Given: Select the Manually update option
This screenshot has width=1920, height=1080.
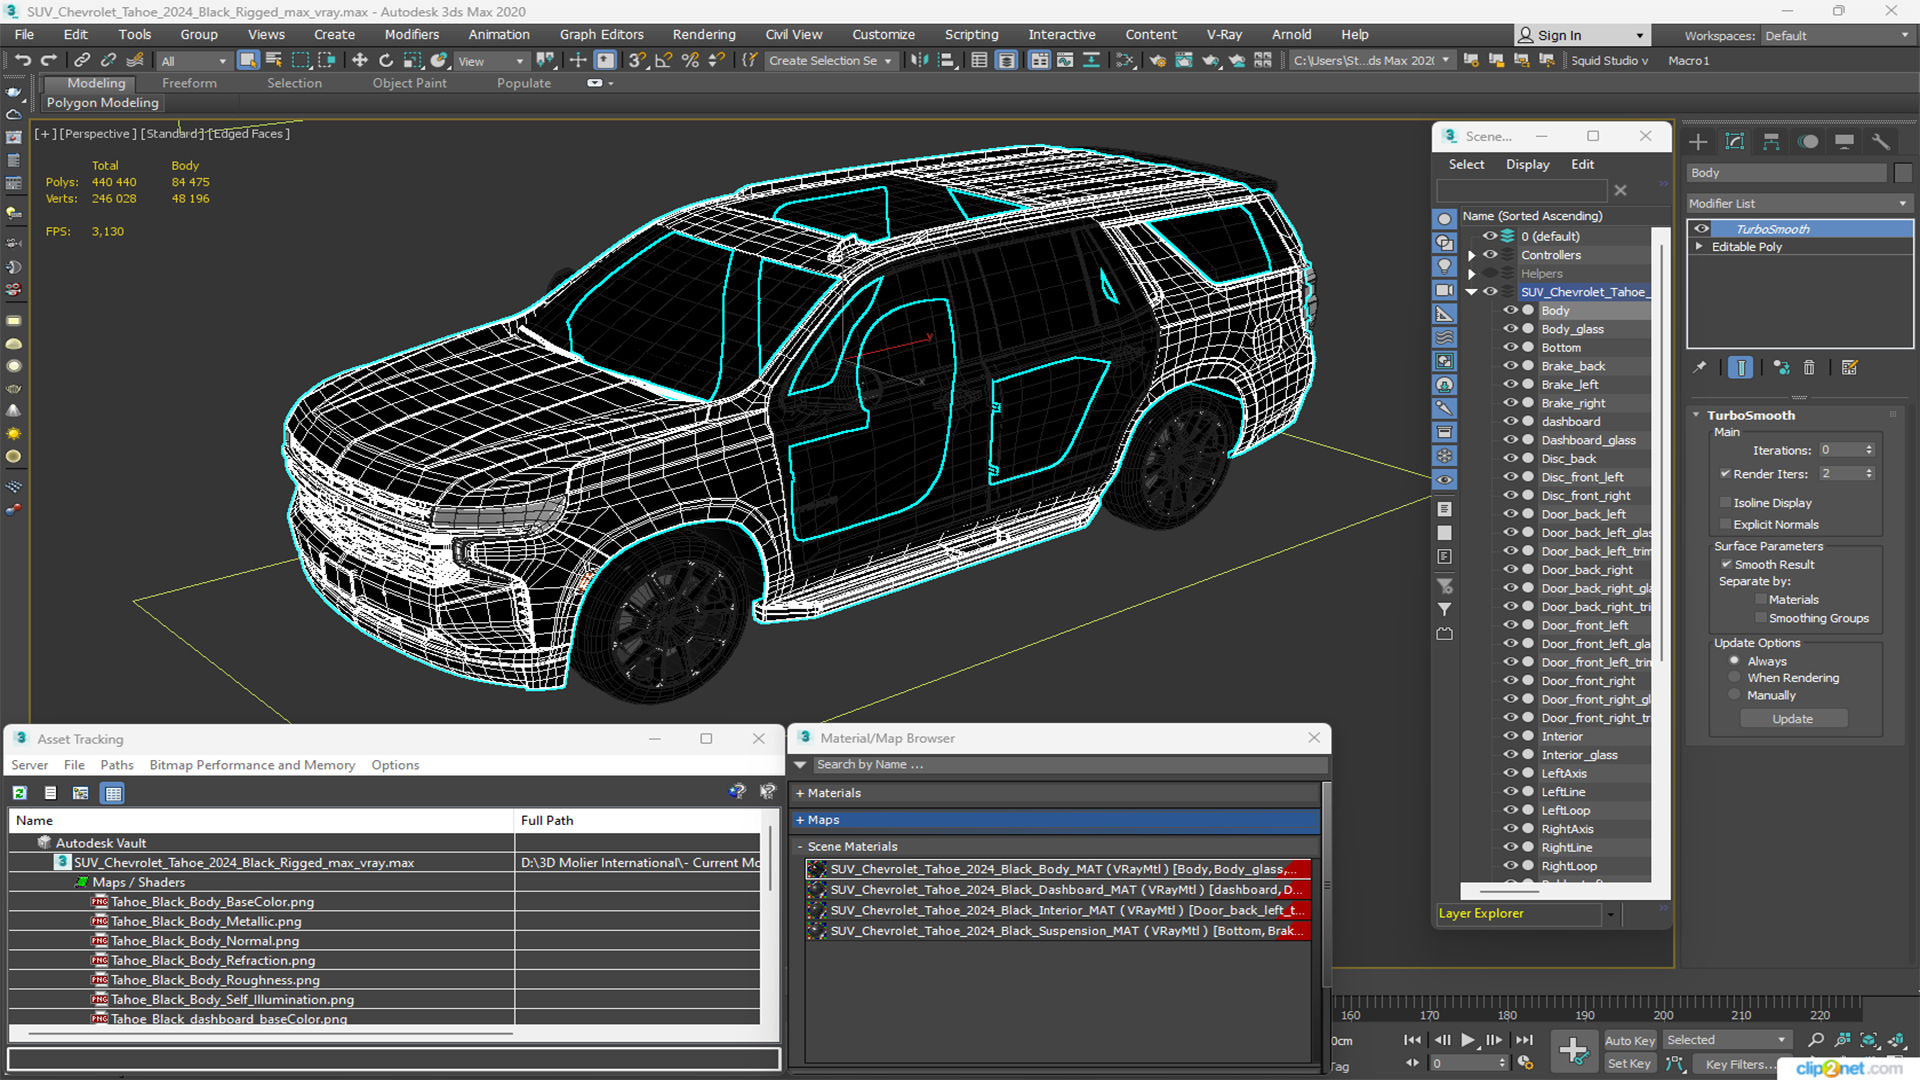Looking at the screenshot, I should pos(1735,696).
